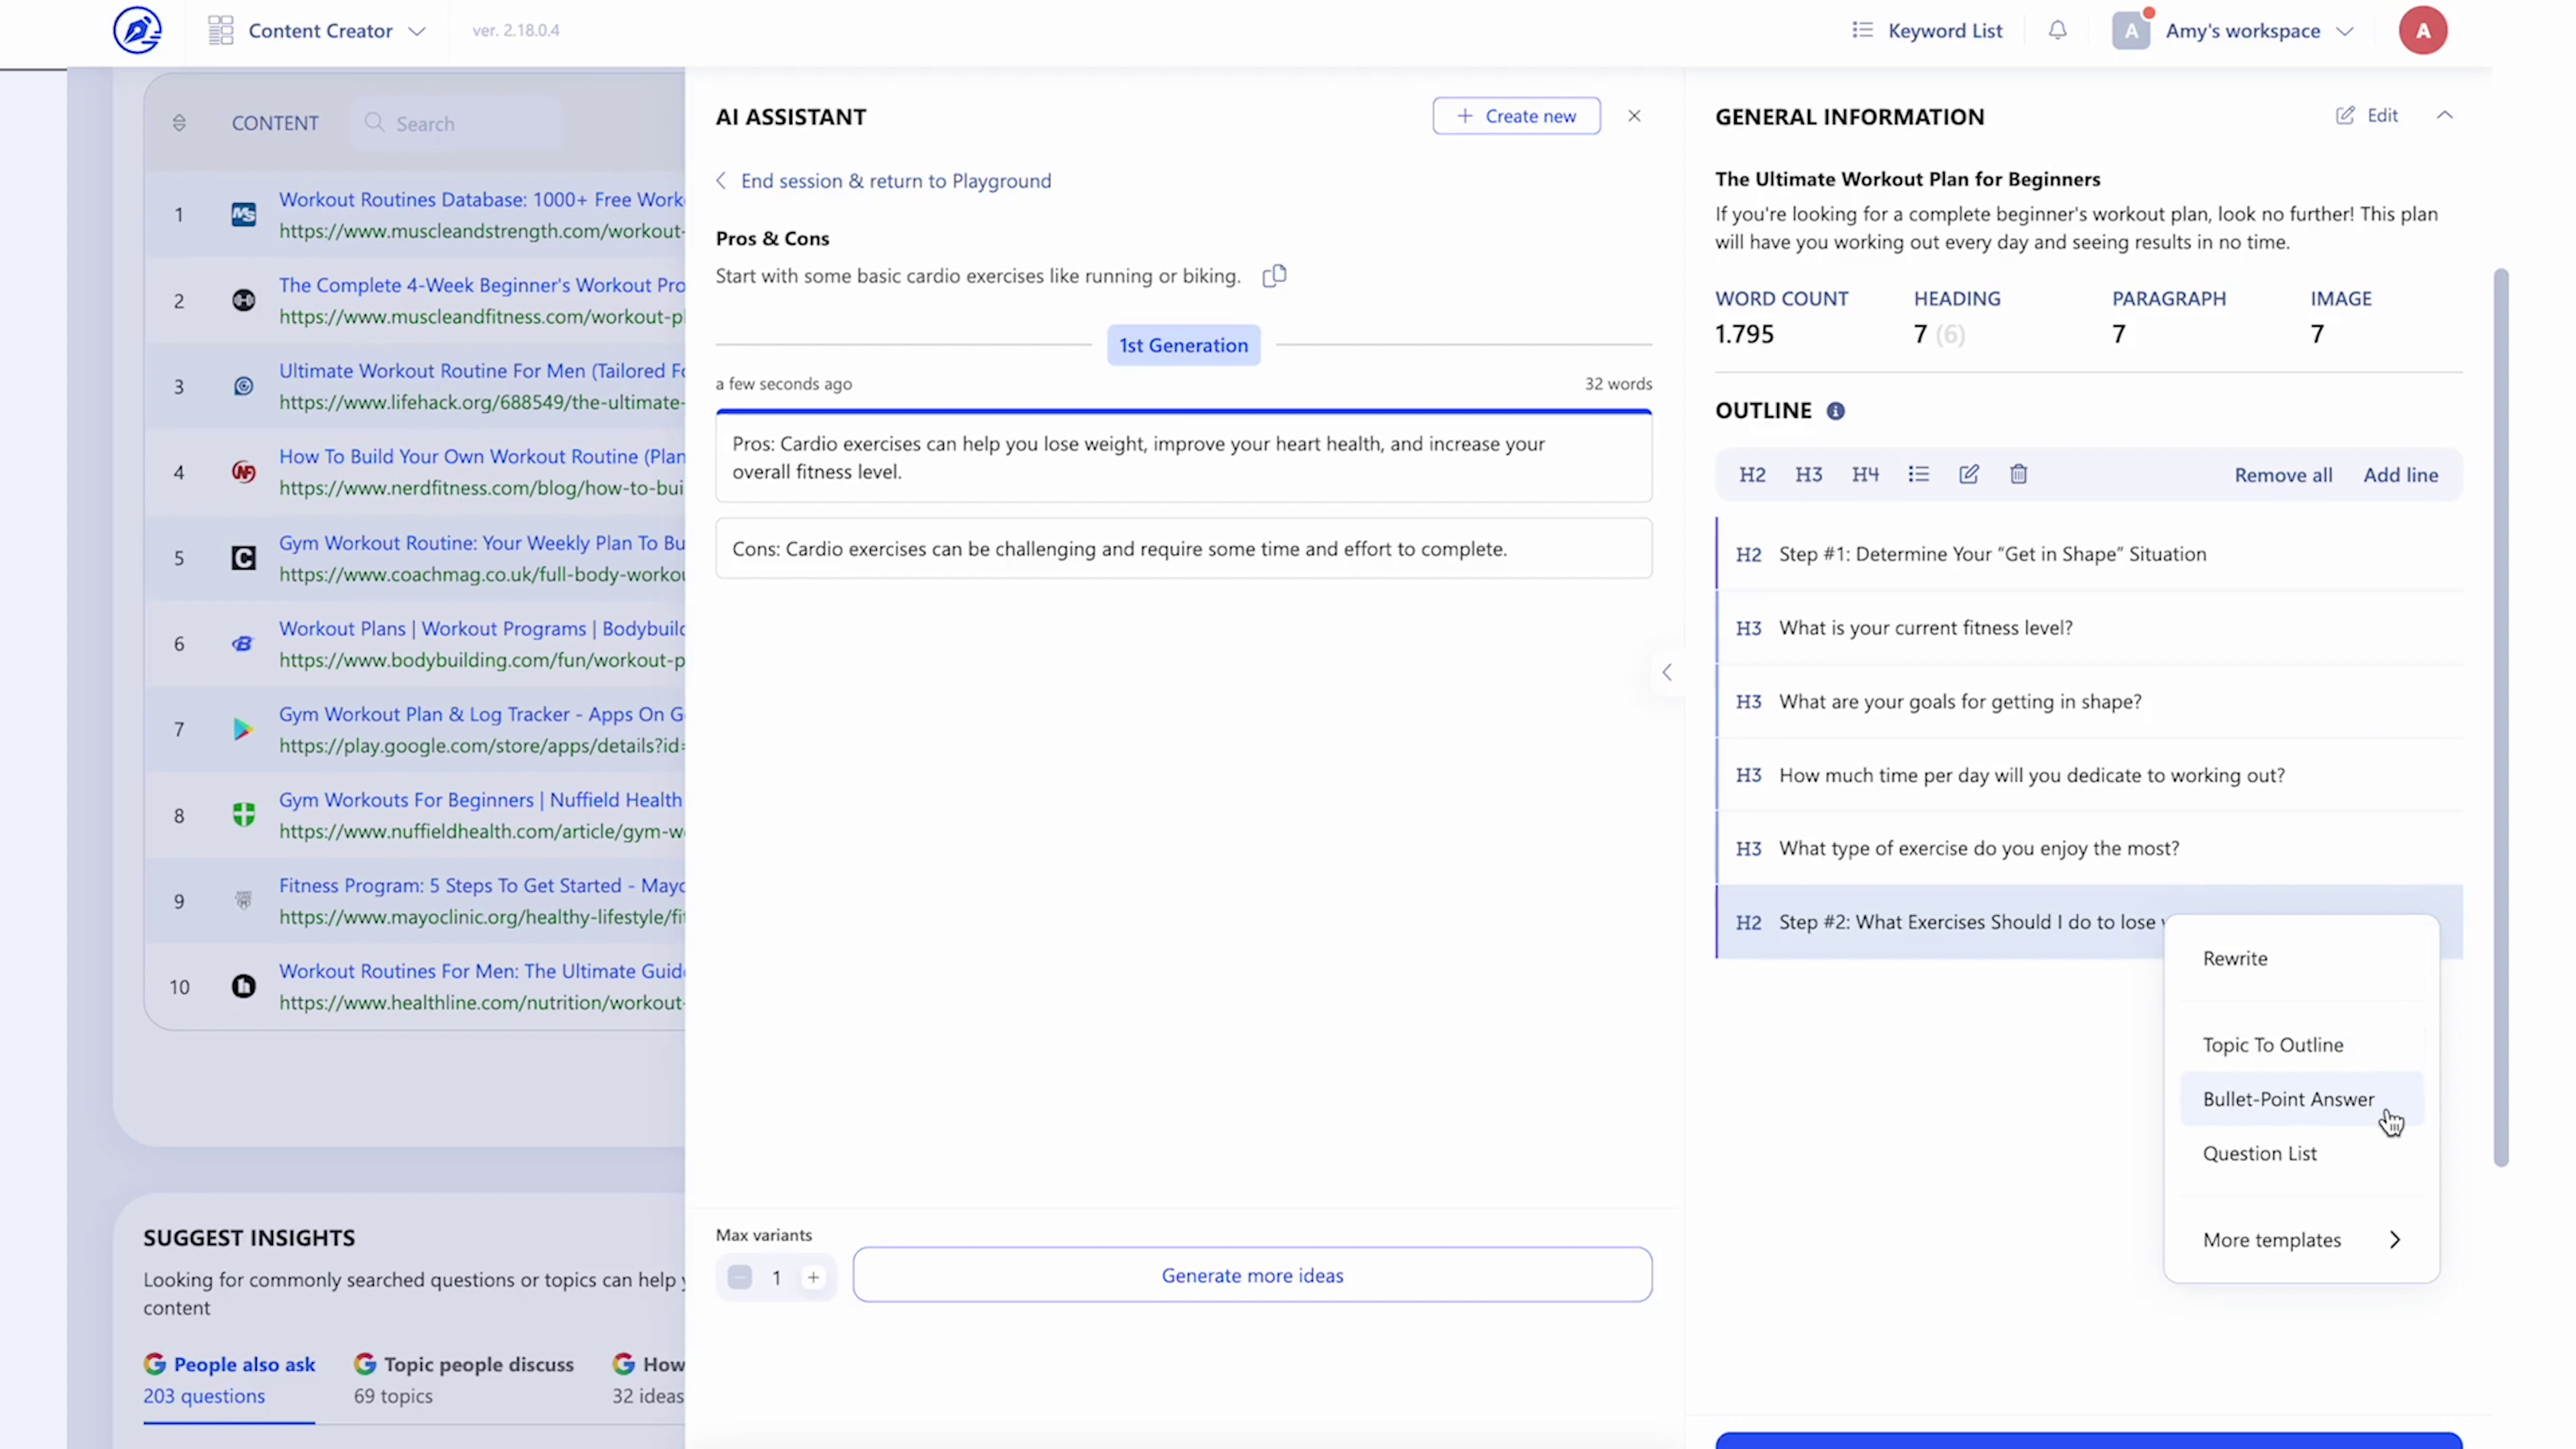Select the H4 heading format icon
Screen dimensions: 2576x1449
coord(1866,474)
